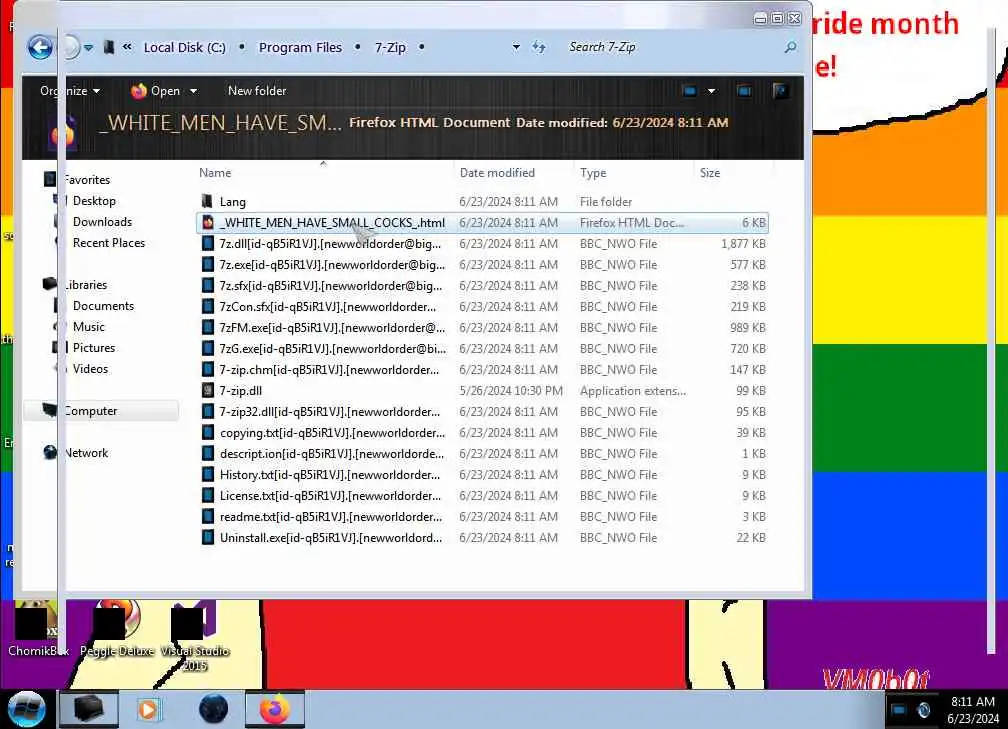
Task: Click the Lang folder icon
Action: pyautogui.click(x=207, y=201)
